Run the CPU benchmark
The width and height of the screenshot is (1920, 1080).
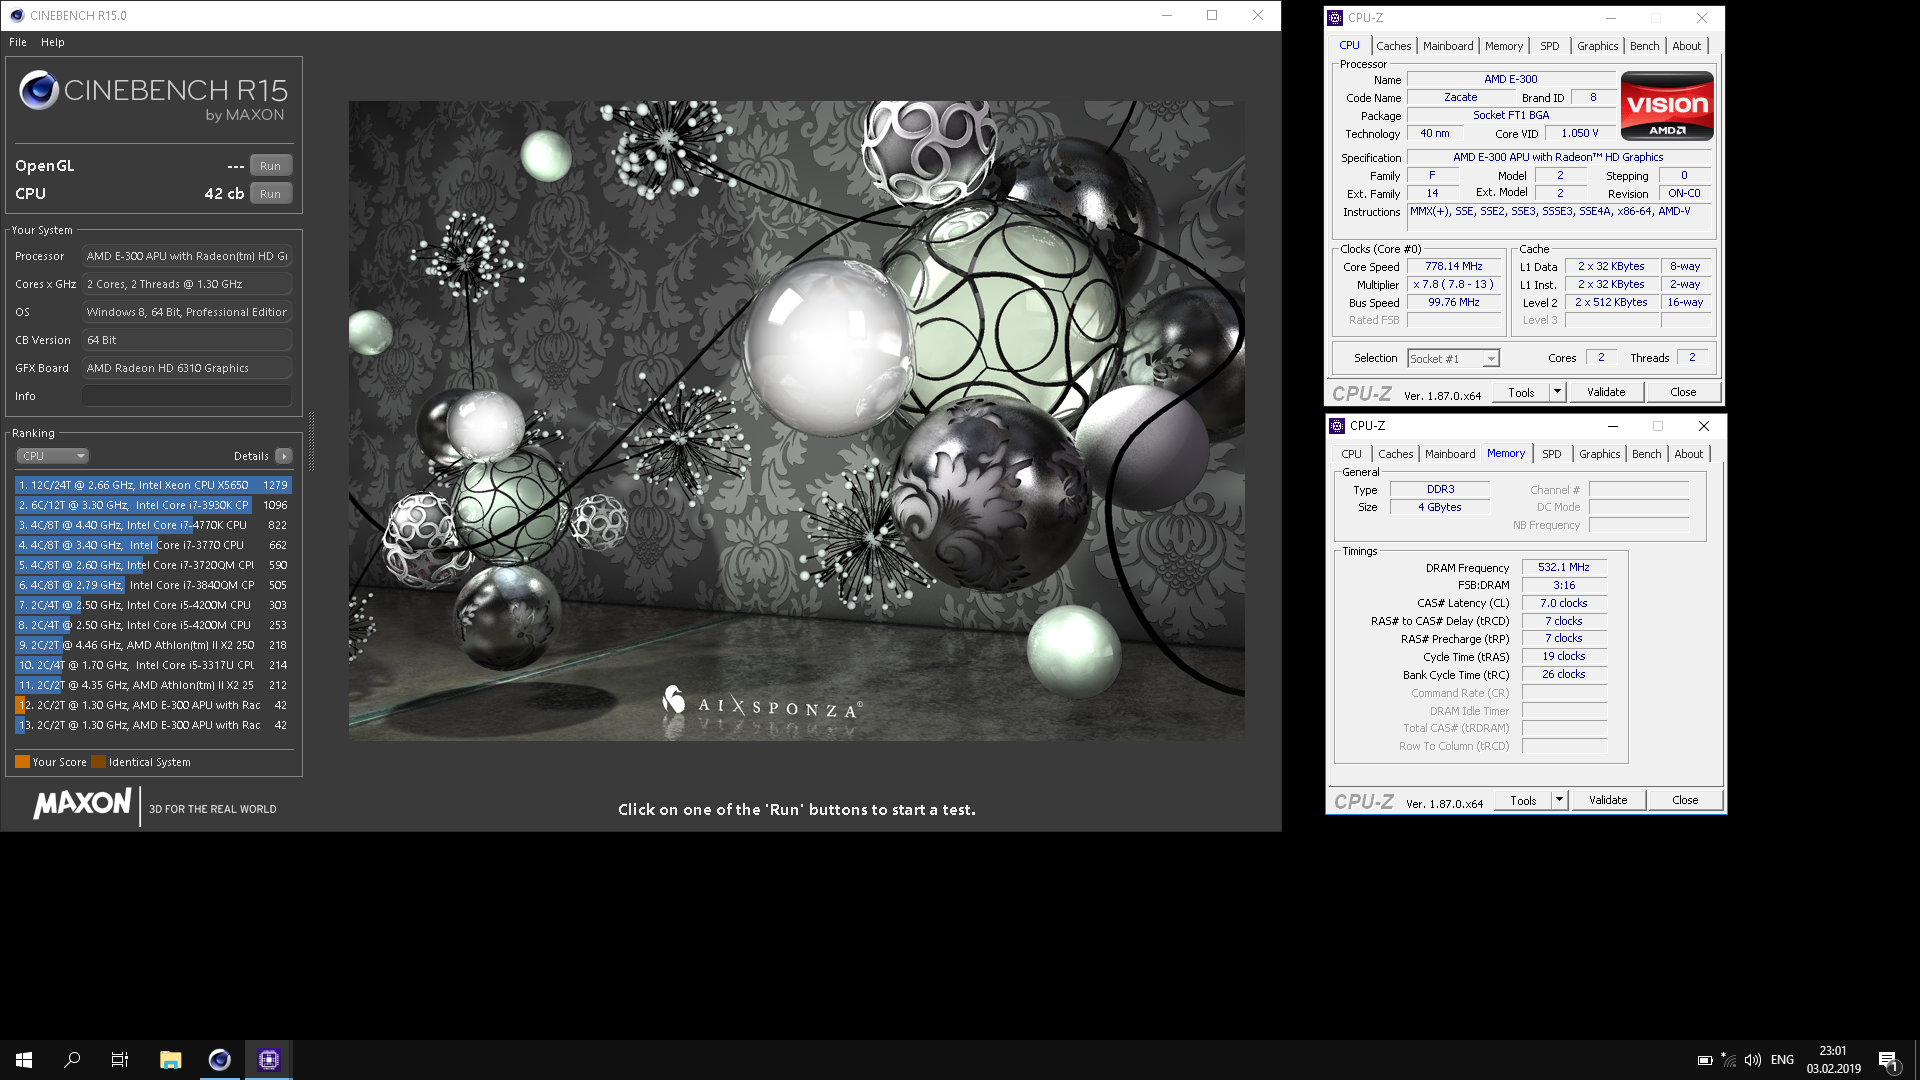(x=270, y=194)
